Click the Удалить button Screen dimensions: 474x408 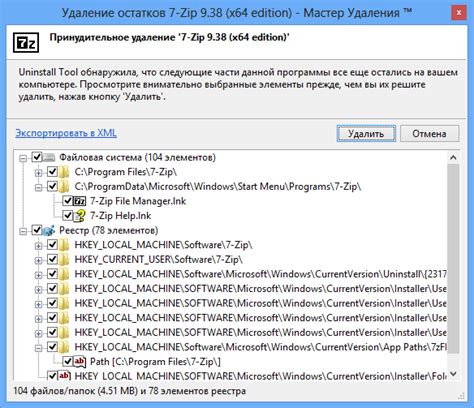pyautogui.click(x=366, y=134)
